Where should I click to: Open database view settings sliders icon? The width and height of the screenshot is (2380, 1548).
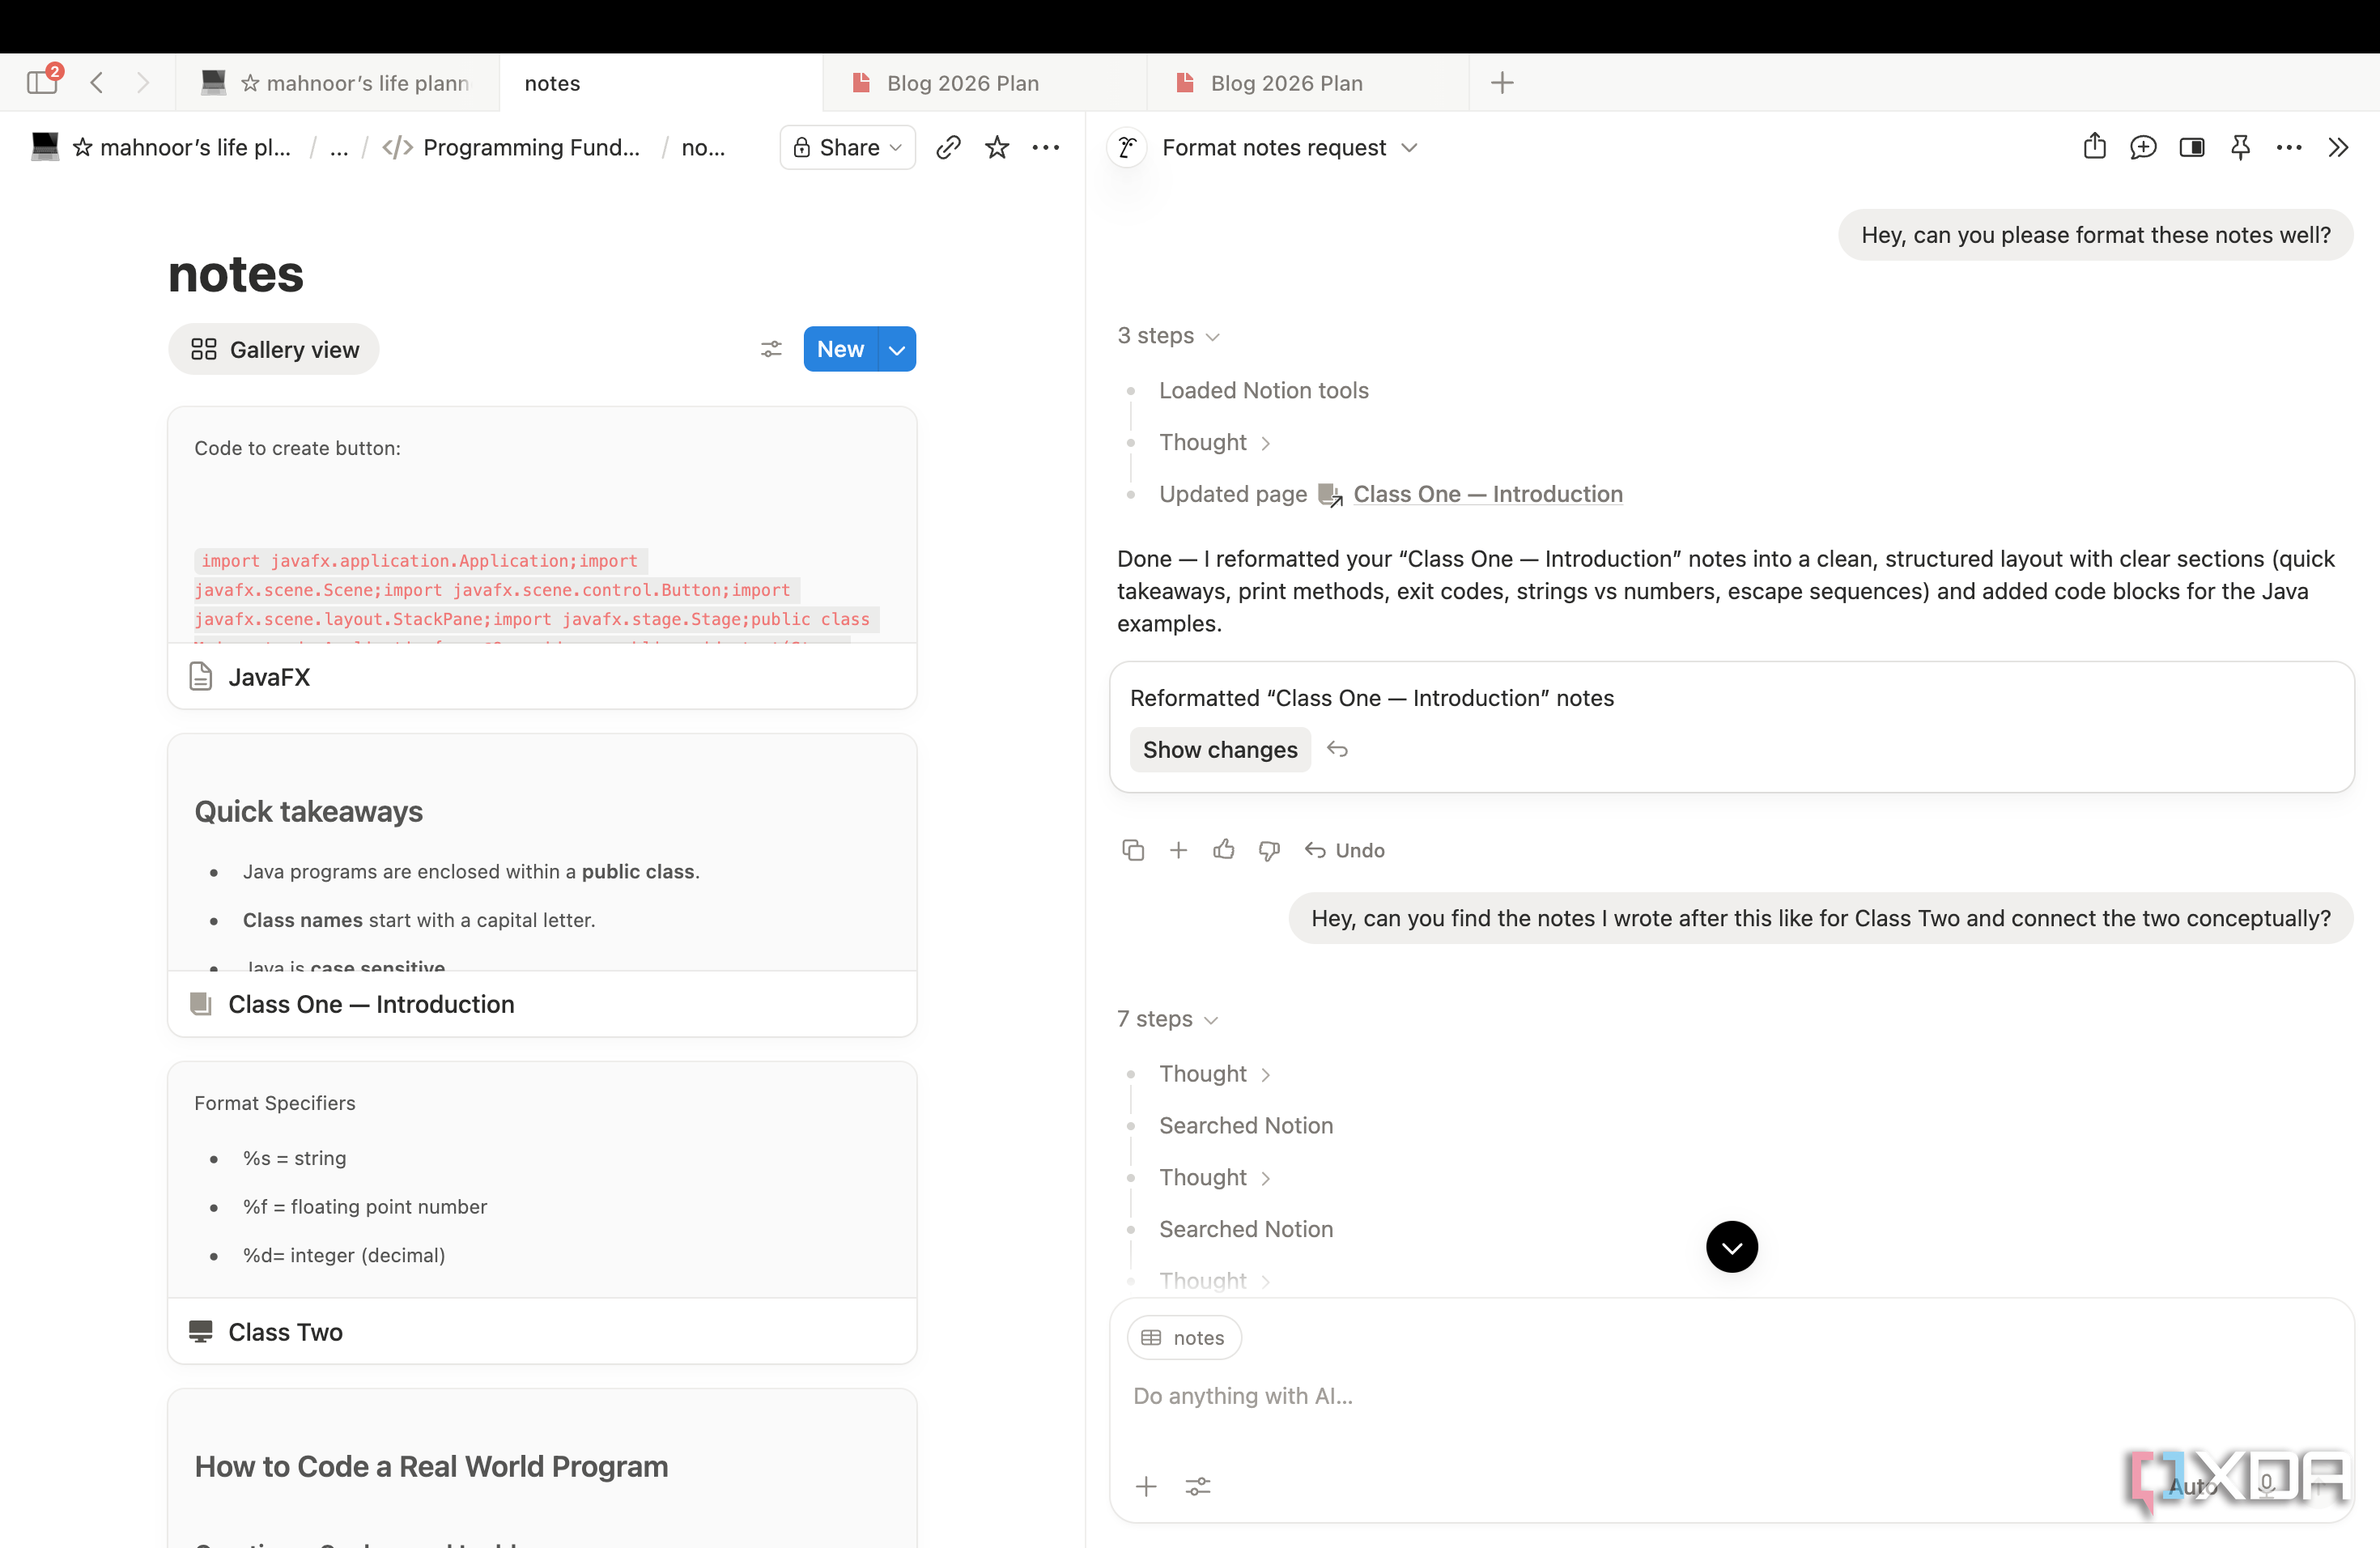[771, 349]
